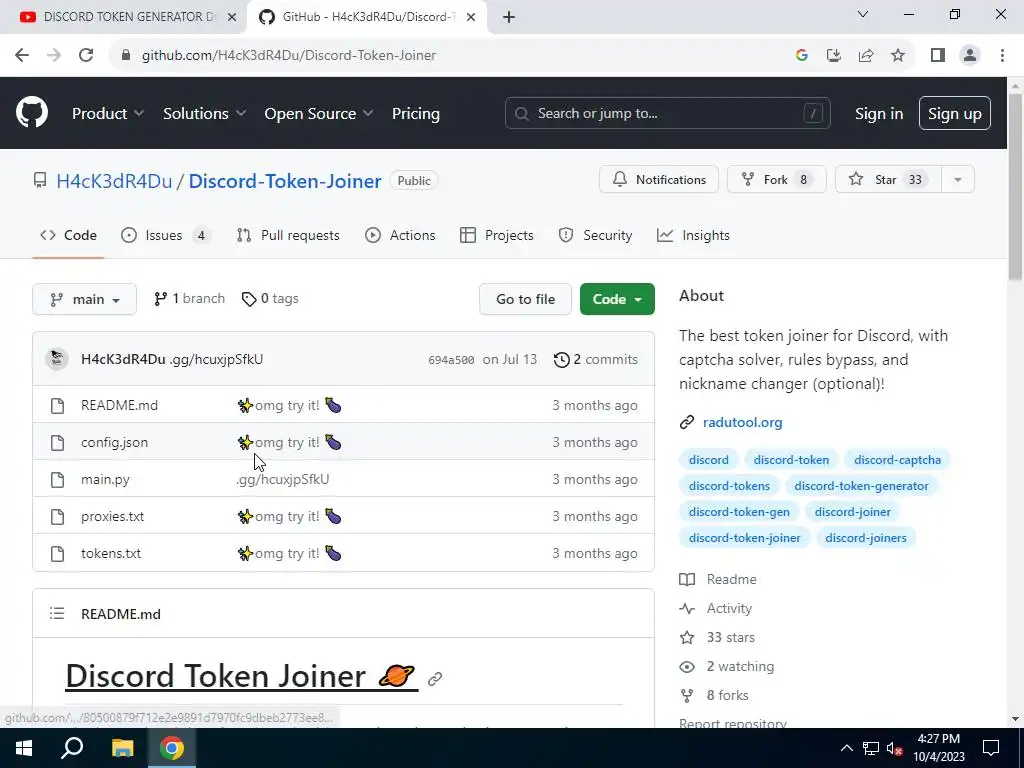This screenshot has height=768, width=1024.
Task: Click Chrome icon in taskbar
Action: tap(172, 748)
